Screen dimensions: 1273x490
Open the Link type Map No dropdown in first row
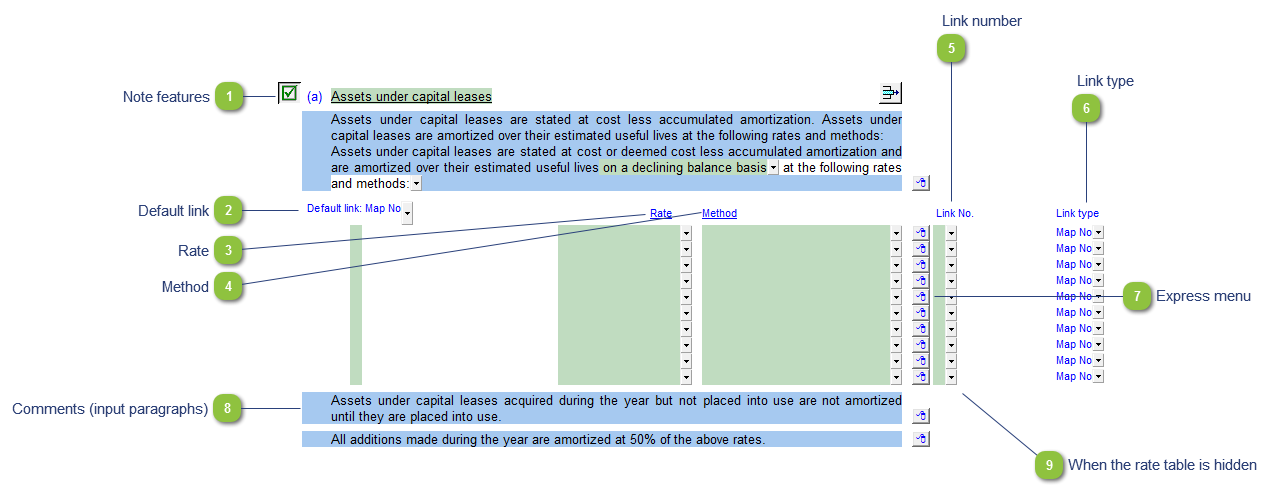coord(1098,233)
